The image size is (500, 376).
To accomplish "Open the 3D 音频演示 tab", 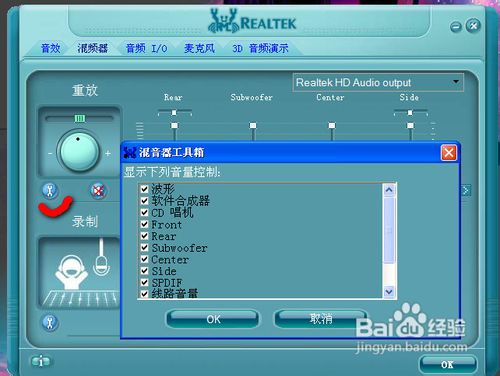I will coord(260,48).
